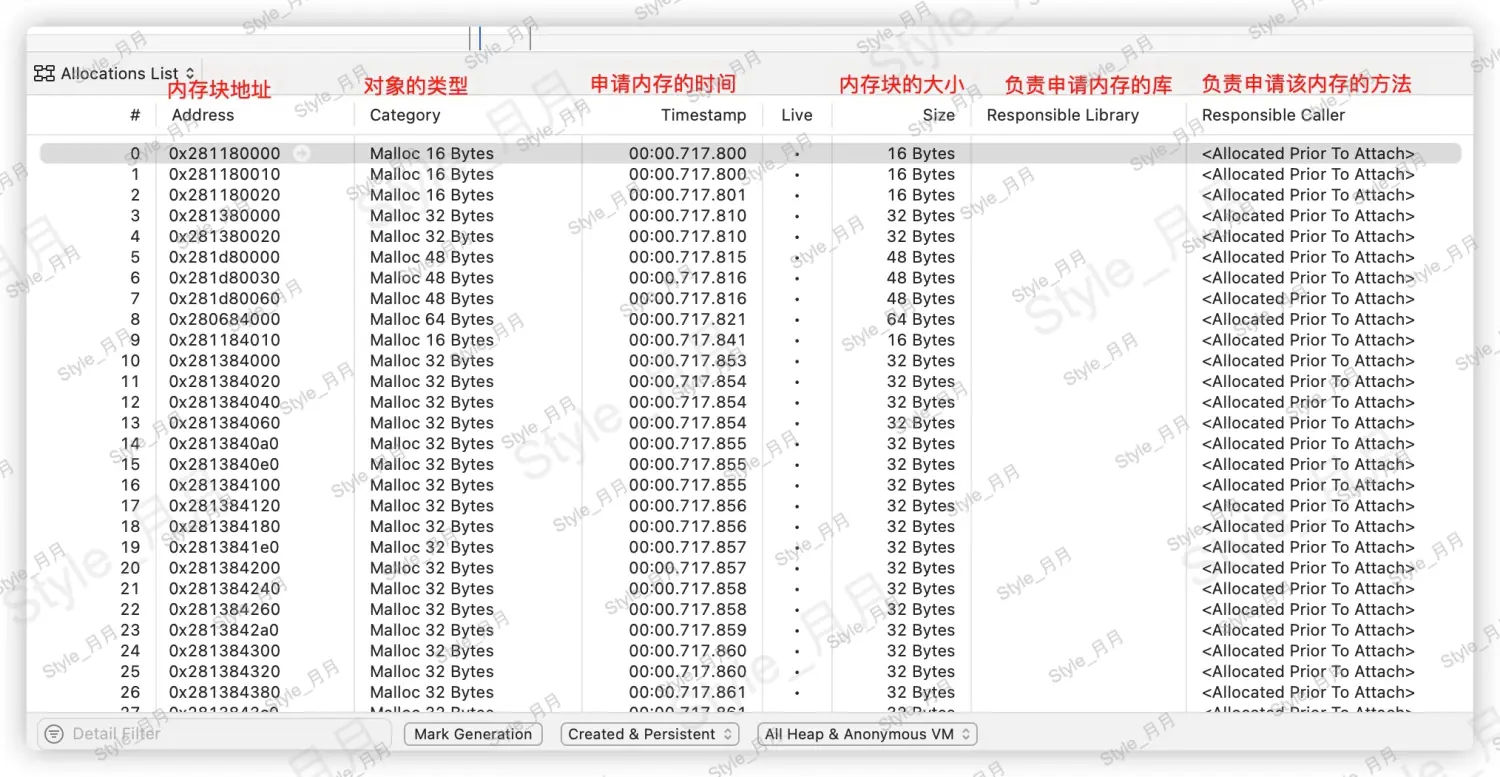
Task: Select row 16 with address 0x281384100
Action: point(225,485)
